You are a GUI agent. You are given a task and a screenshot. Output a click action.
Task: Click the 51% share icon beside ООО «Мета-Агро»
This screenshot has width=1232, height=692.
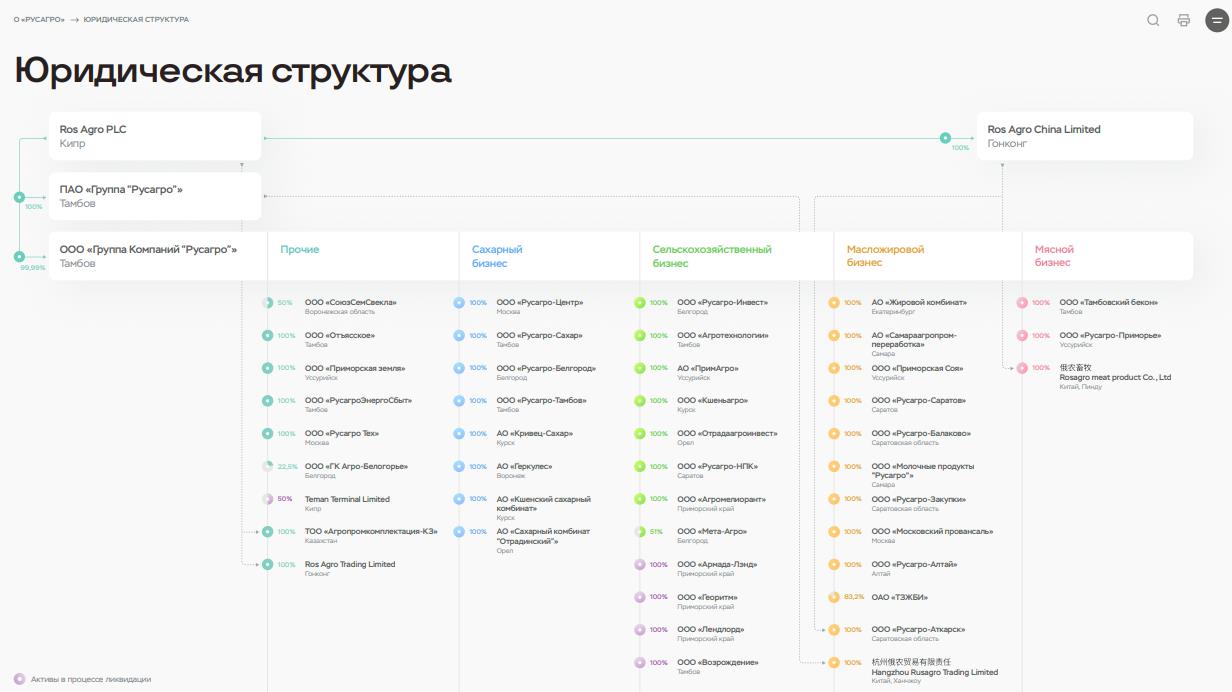tap(640, 532)
